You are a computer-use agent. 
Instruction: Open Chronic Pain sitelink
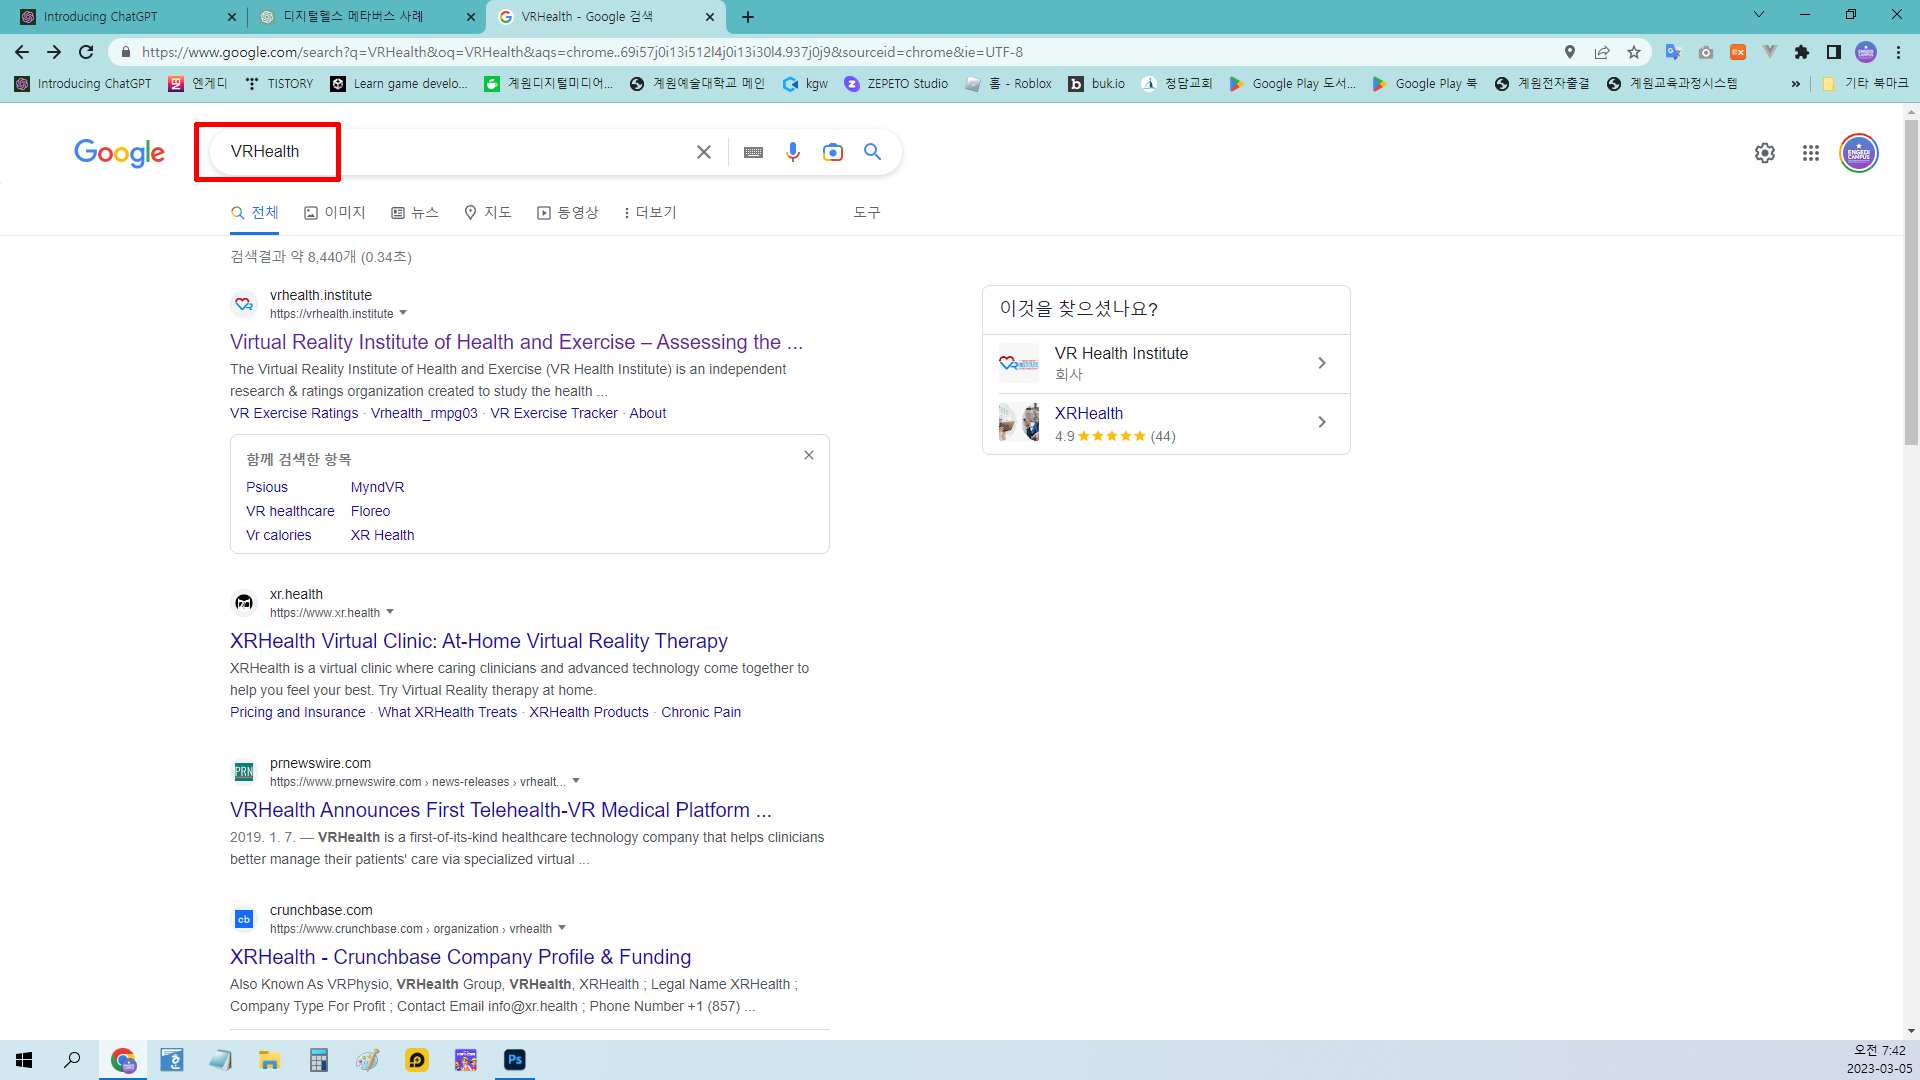[701, 712]
